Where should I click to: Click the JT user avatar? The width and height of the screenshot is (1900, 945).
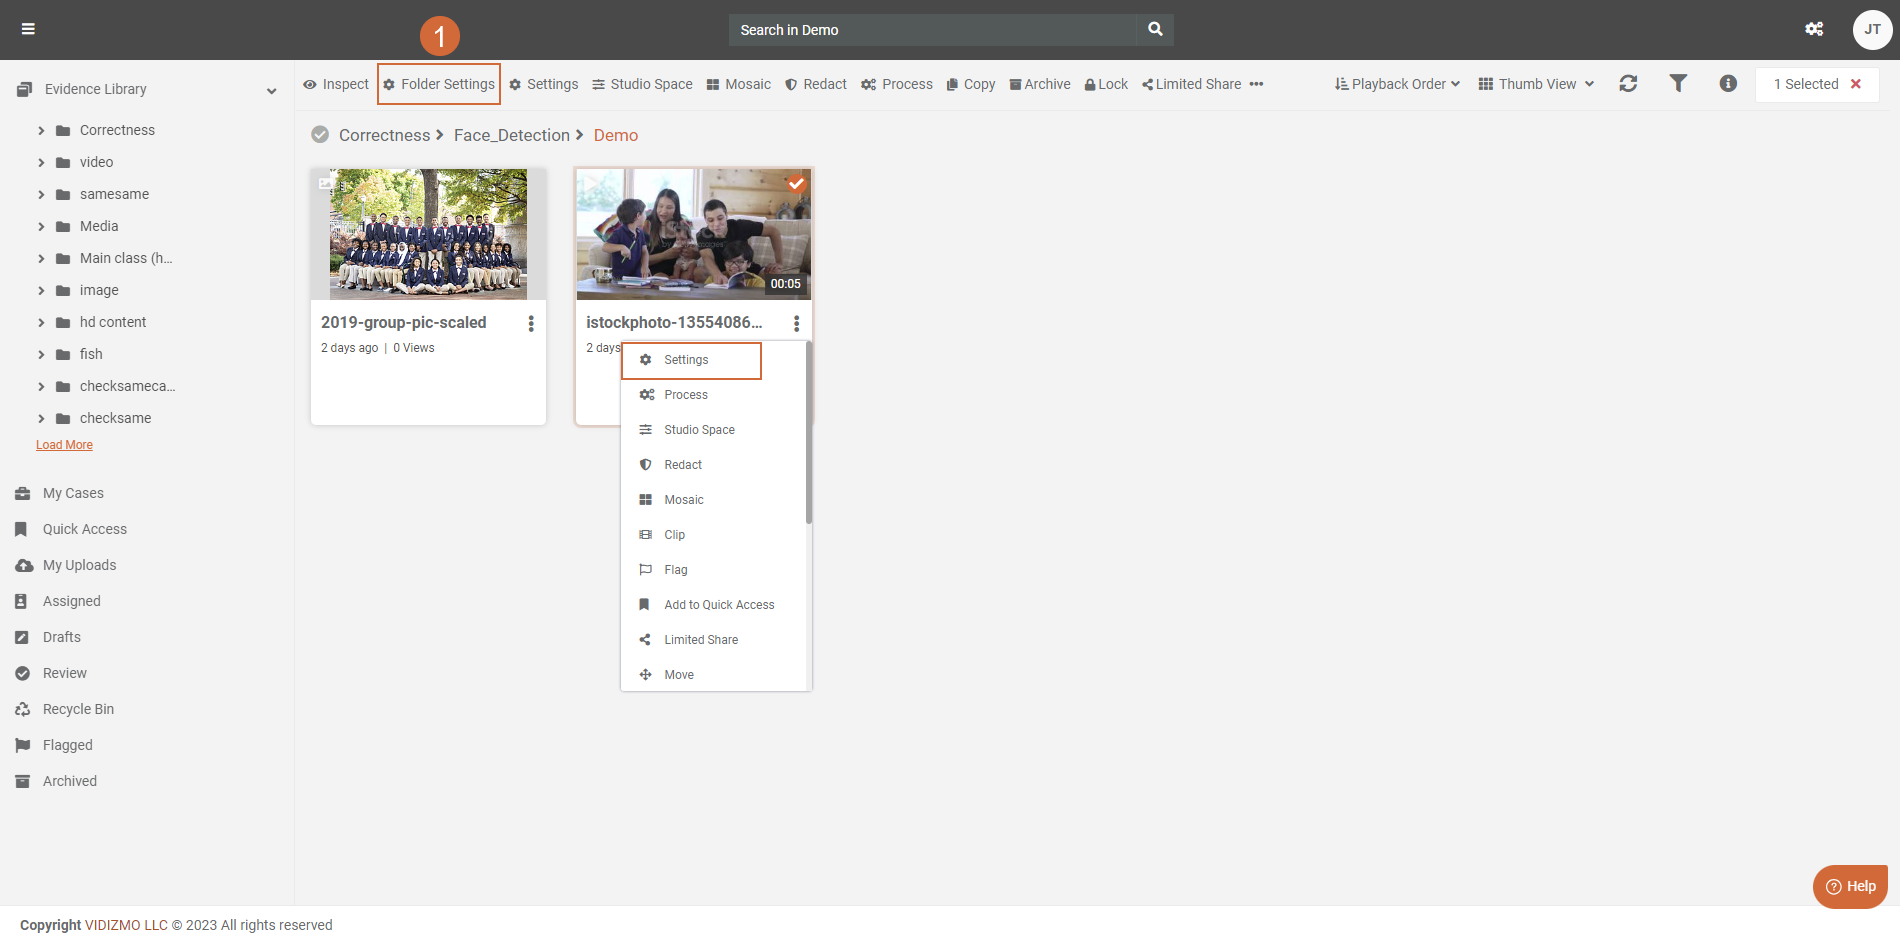pos(1872,29)
